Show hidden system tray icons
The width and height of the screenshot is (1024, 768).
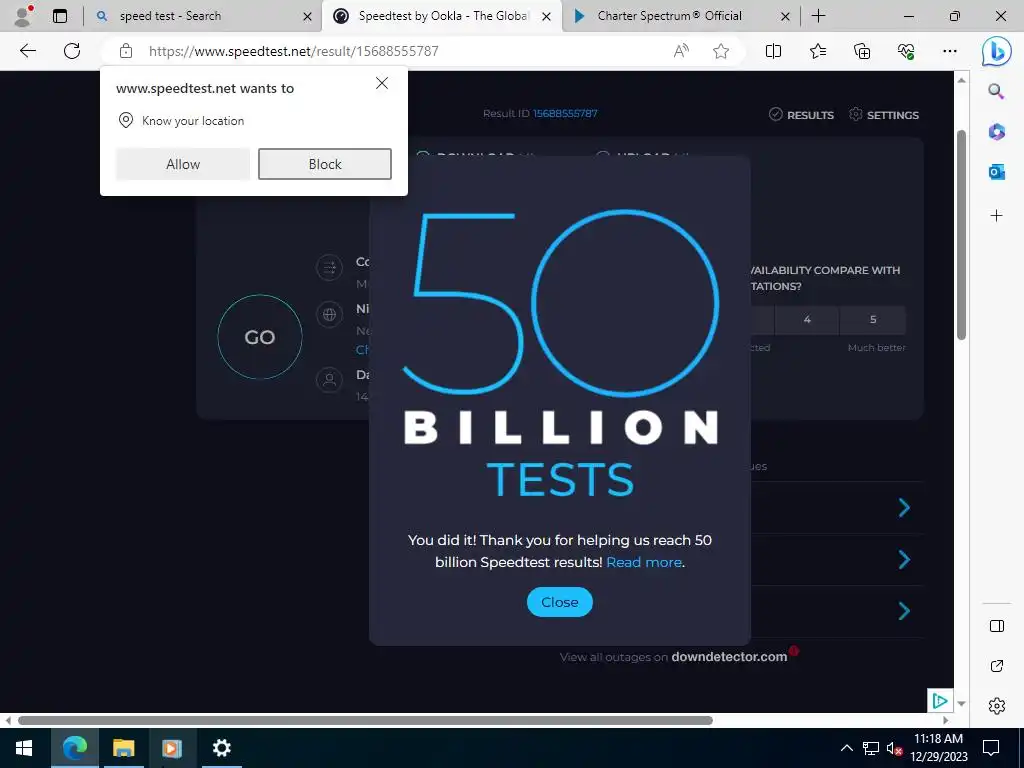(x=846, y=748)
